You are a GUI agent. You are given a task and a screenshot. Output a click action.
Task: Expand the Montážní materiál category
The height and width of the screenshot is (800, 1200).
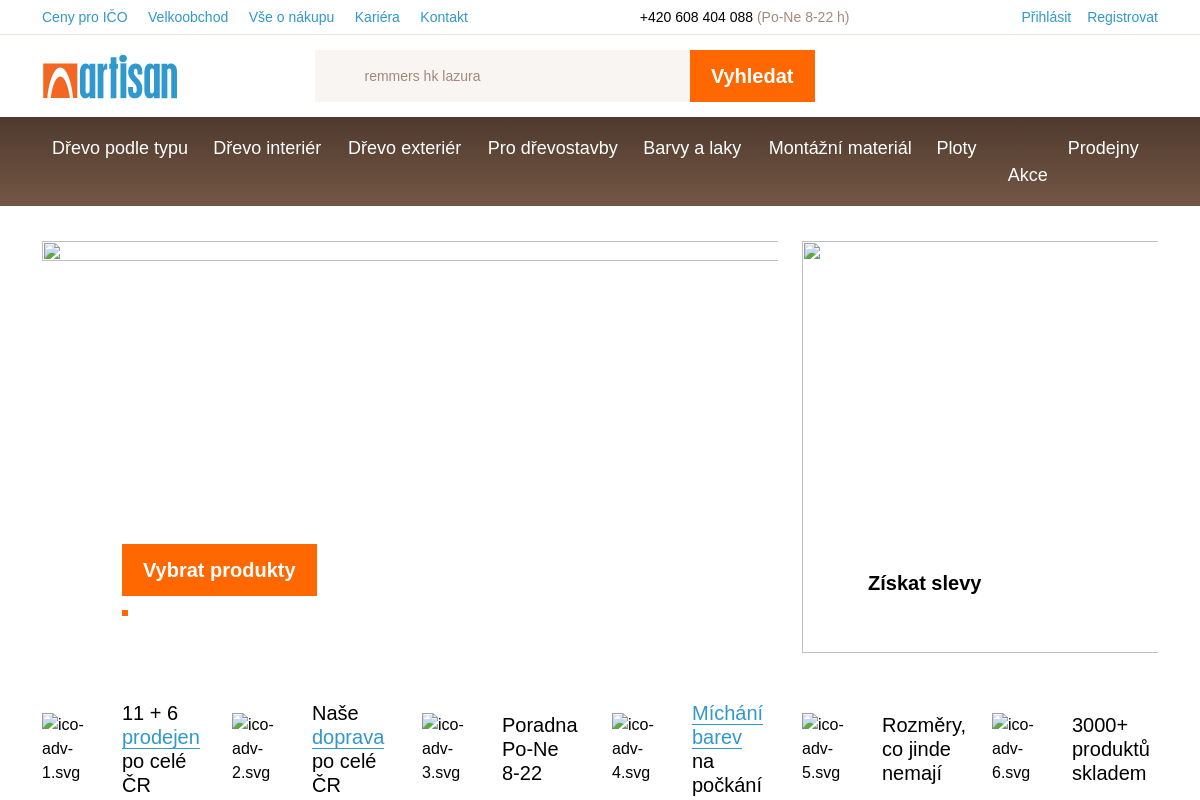pos(840,148)
